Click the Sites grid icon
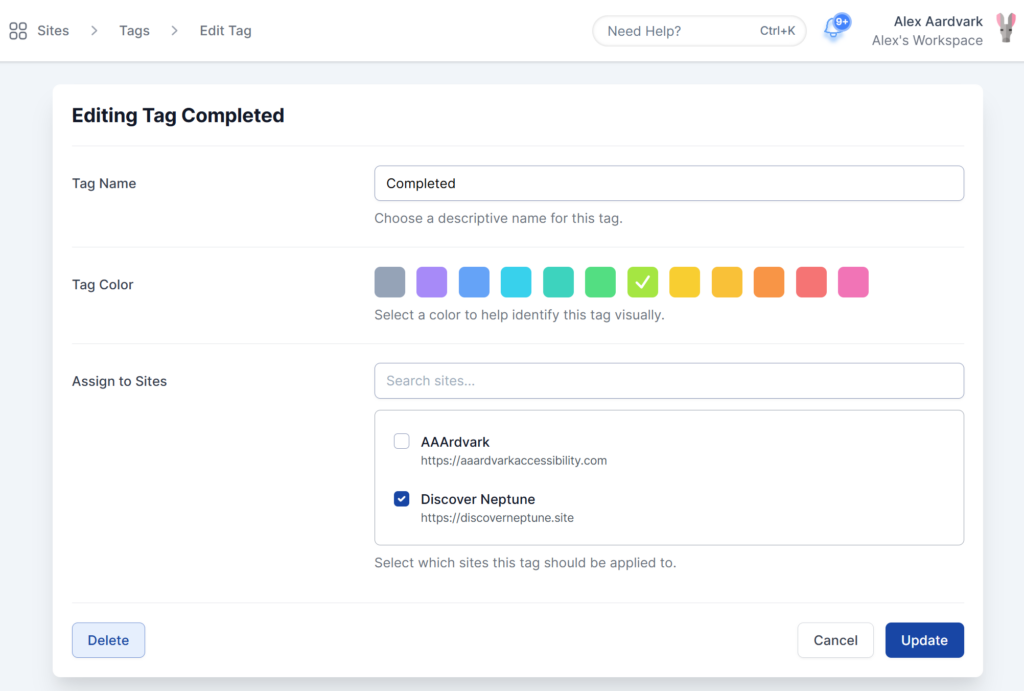Viewport: 1024px width, 691px height. (18, 31)
